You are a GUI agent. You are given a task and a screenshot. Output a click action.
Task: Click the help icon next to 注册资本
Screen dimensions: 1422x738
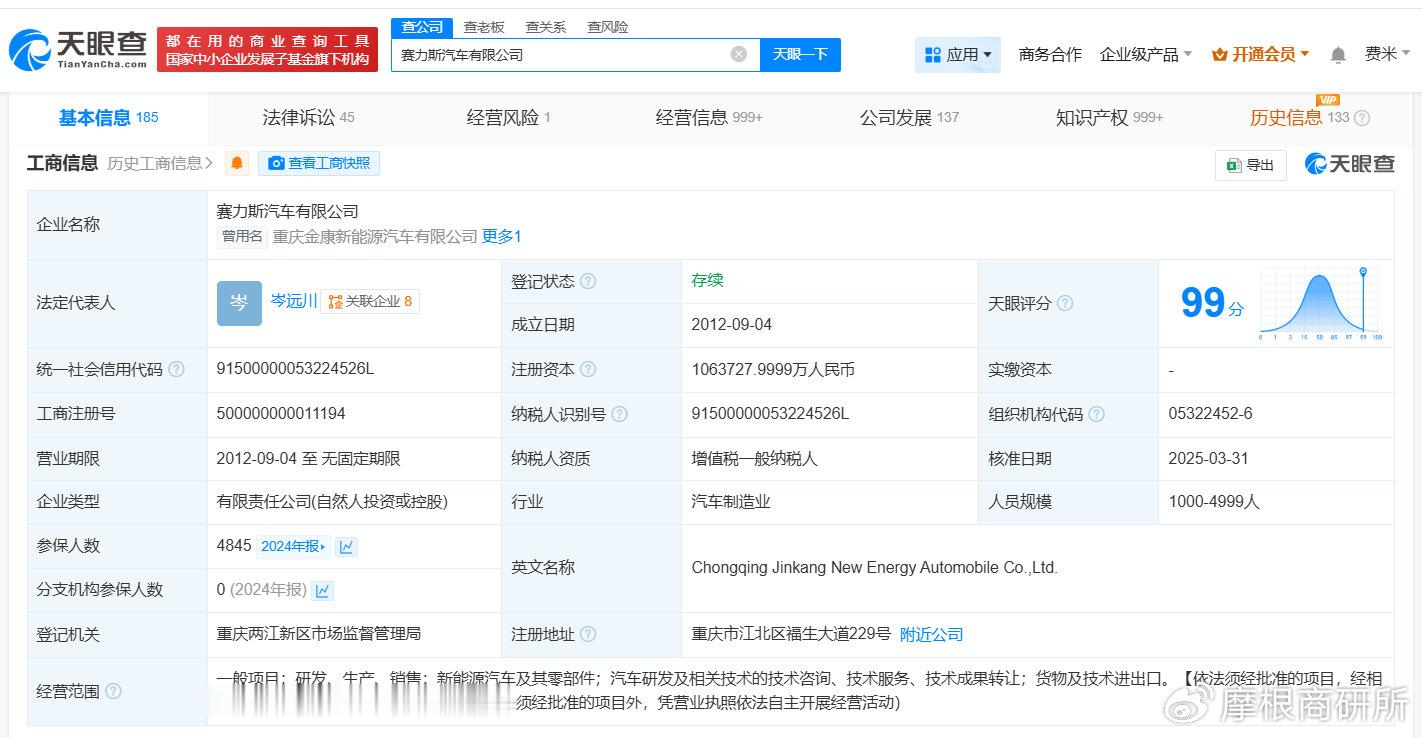coord(588,369)
